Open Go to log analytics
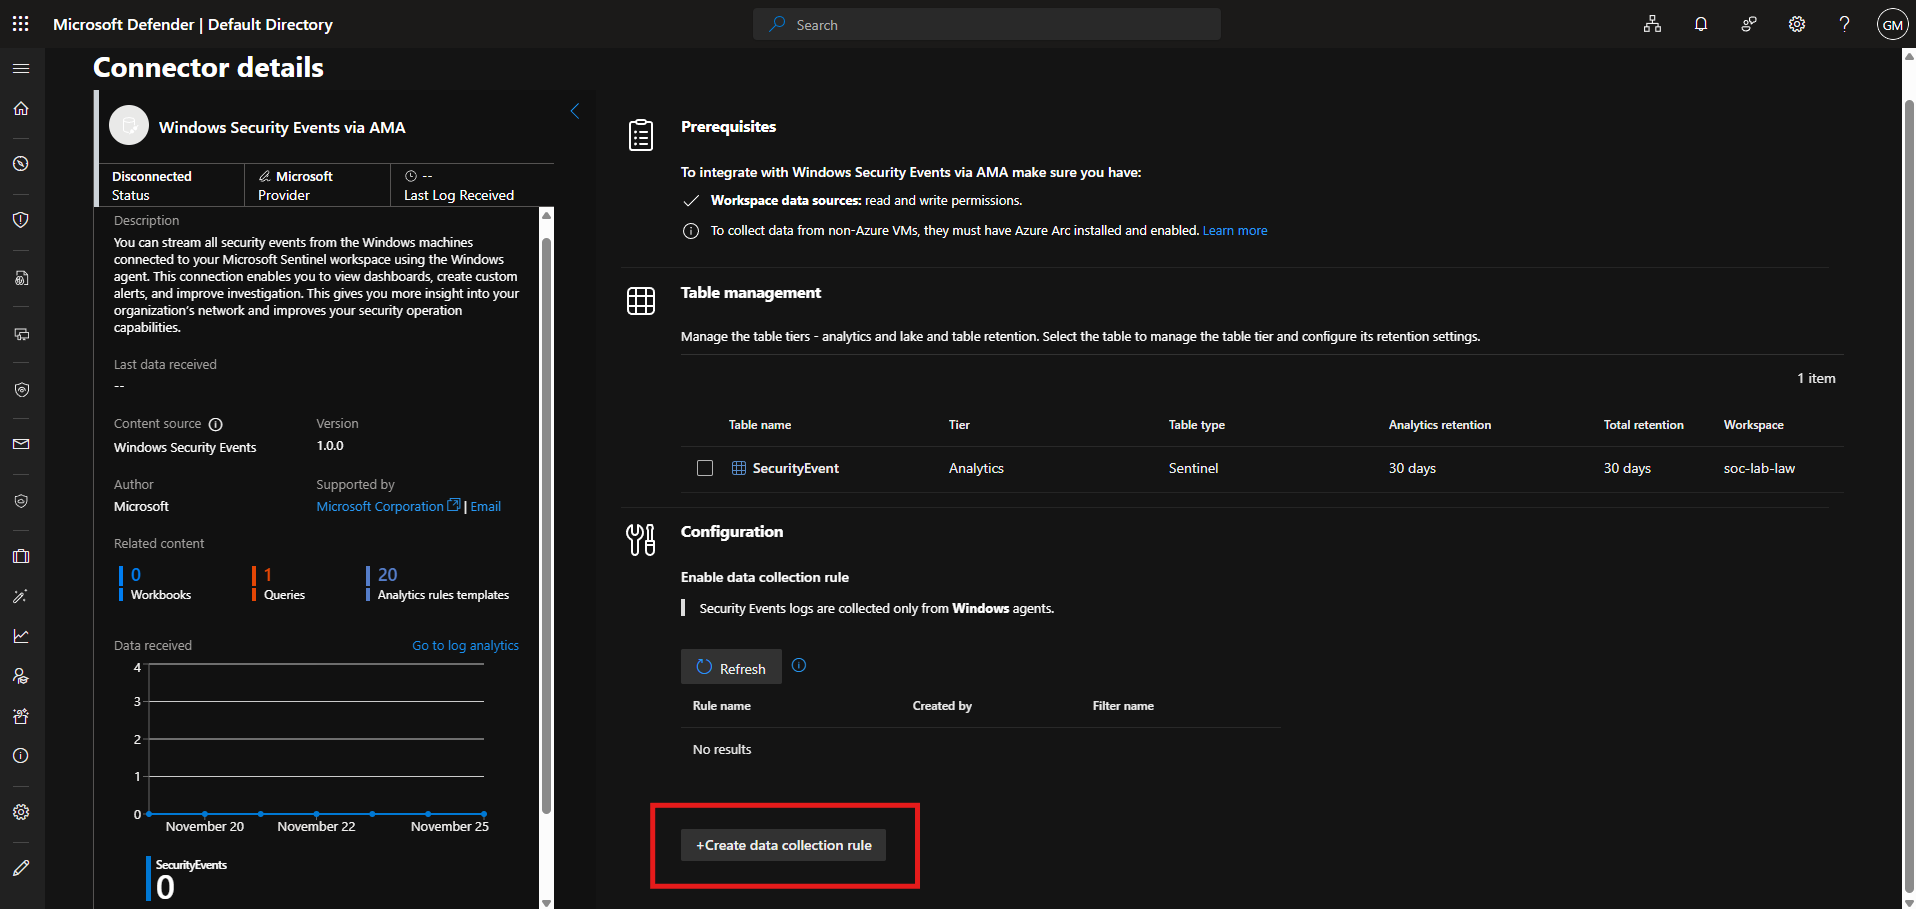Image resolution: width=1916 pixels, height=909 pixels. pos(465,645)
